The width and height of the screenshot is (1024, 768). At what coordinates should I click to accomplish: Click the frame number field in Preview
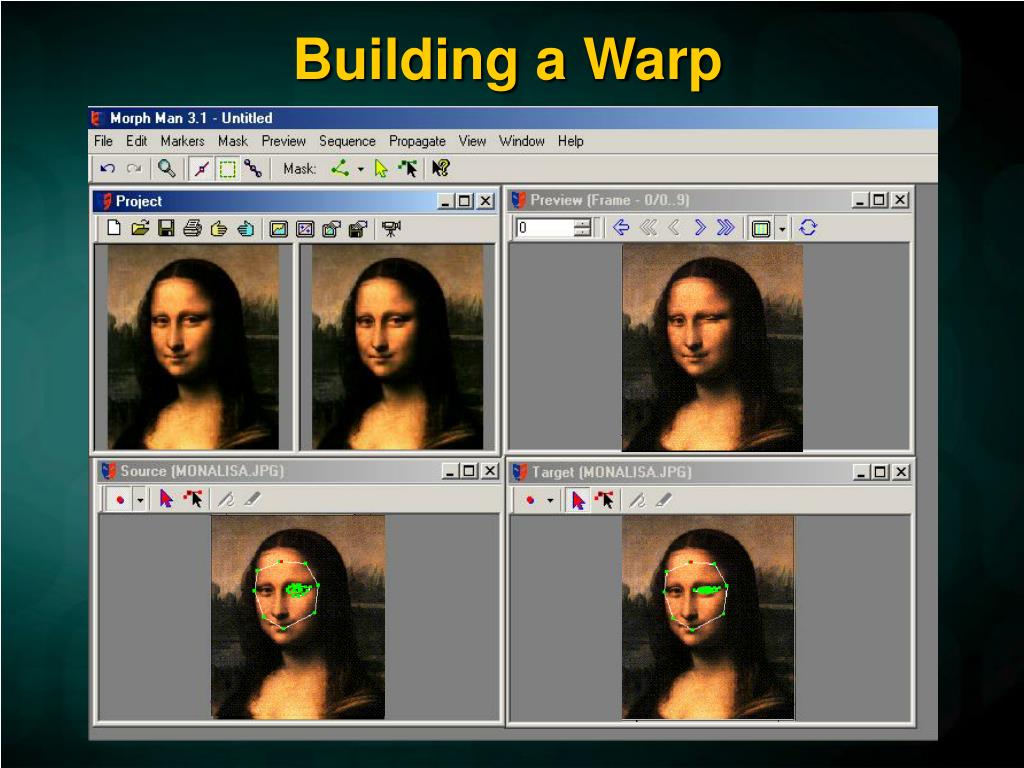click(545, 228)
